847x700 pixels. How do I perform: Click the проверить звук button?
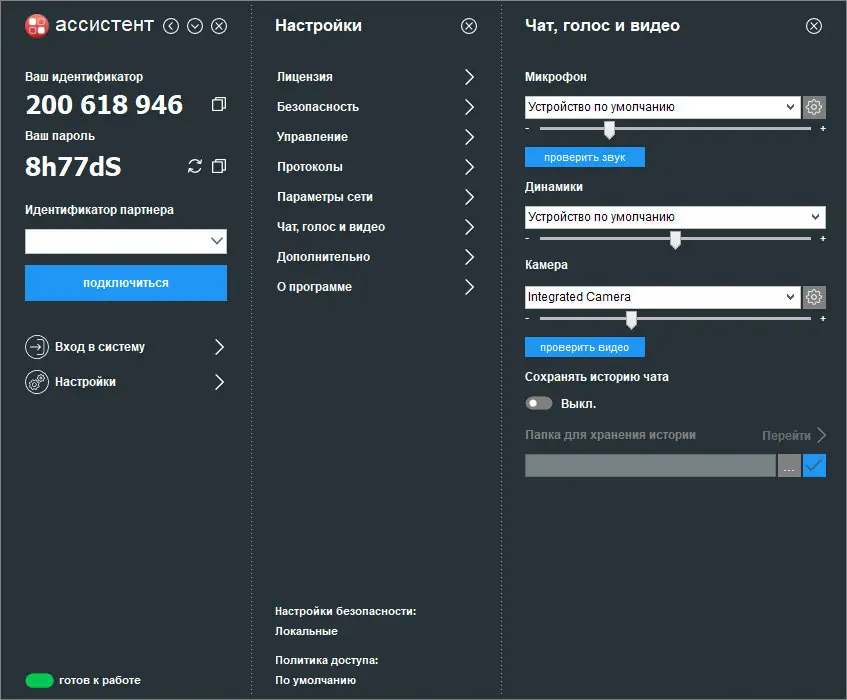[x=584, y=157]
